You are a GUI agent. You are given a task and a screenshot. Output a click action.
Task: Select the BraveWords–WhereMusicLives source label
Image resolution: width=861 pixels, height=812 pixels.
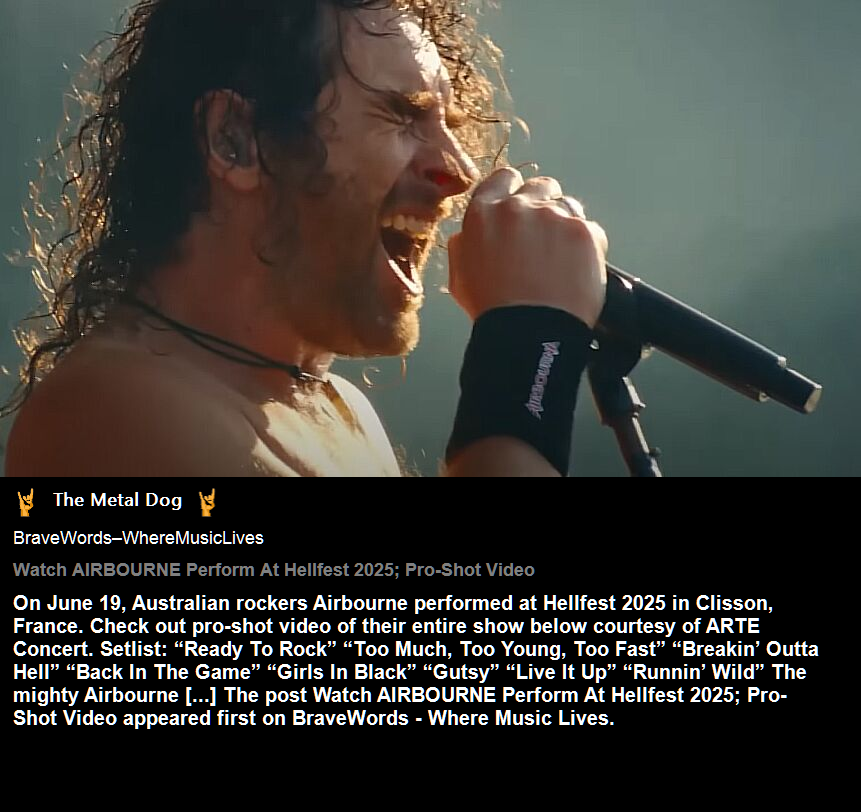click(138, 538)
